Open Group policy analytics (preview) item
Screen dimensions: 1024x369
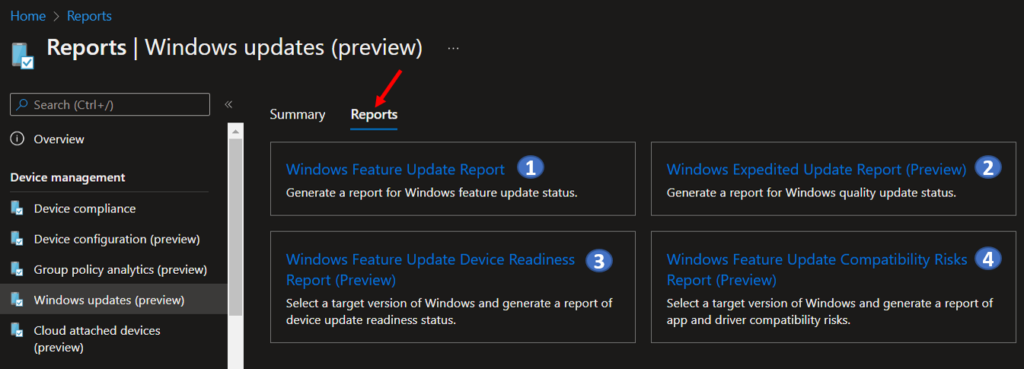click(x=120, y=269)
